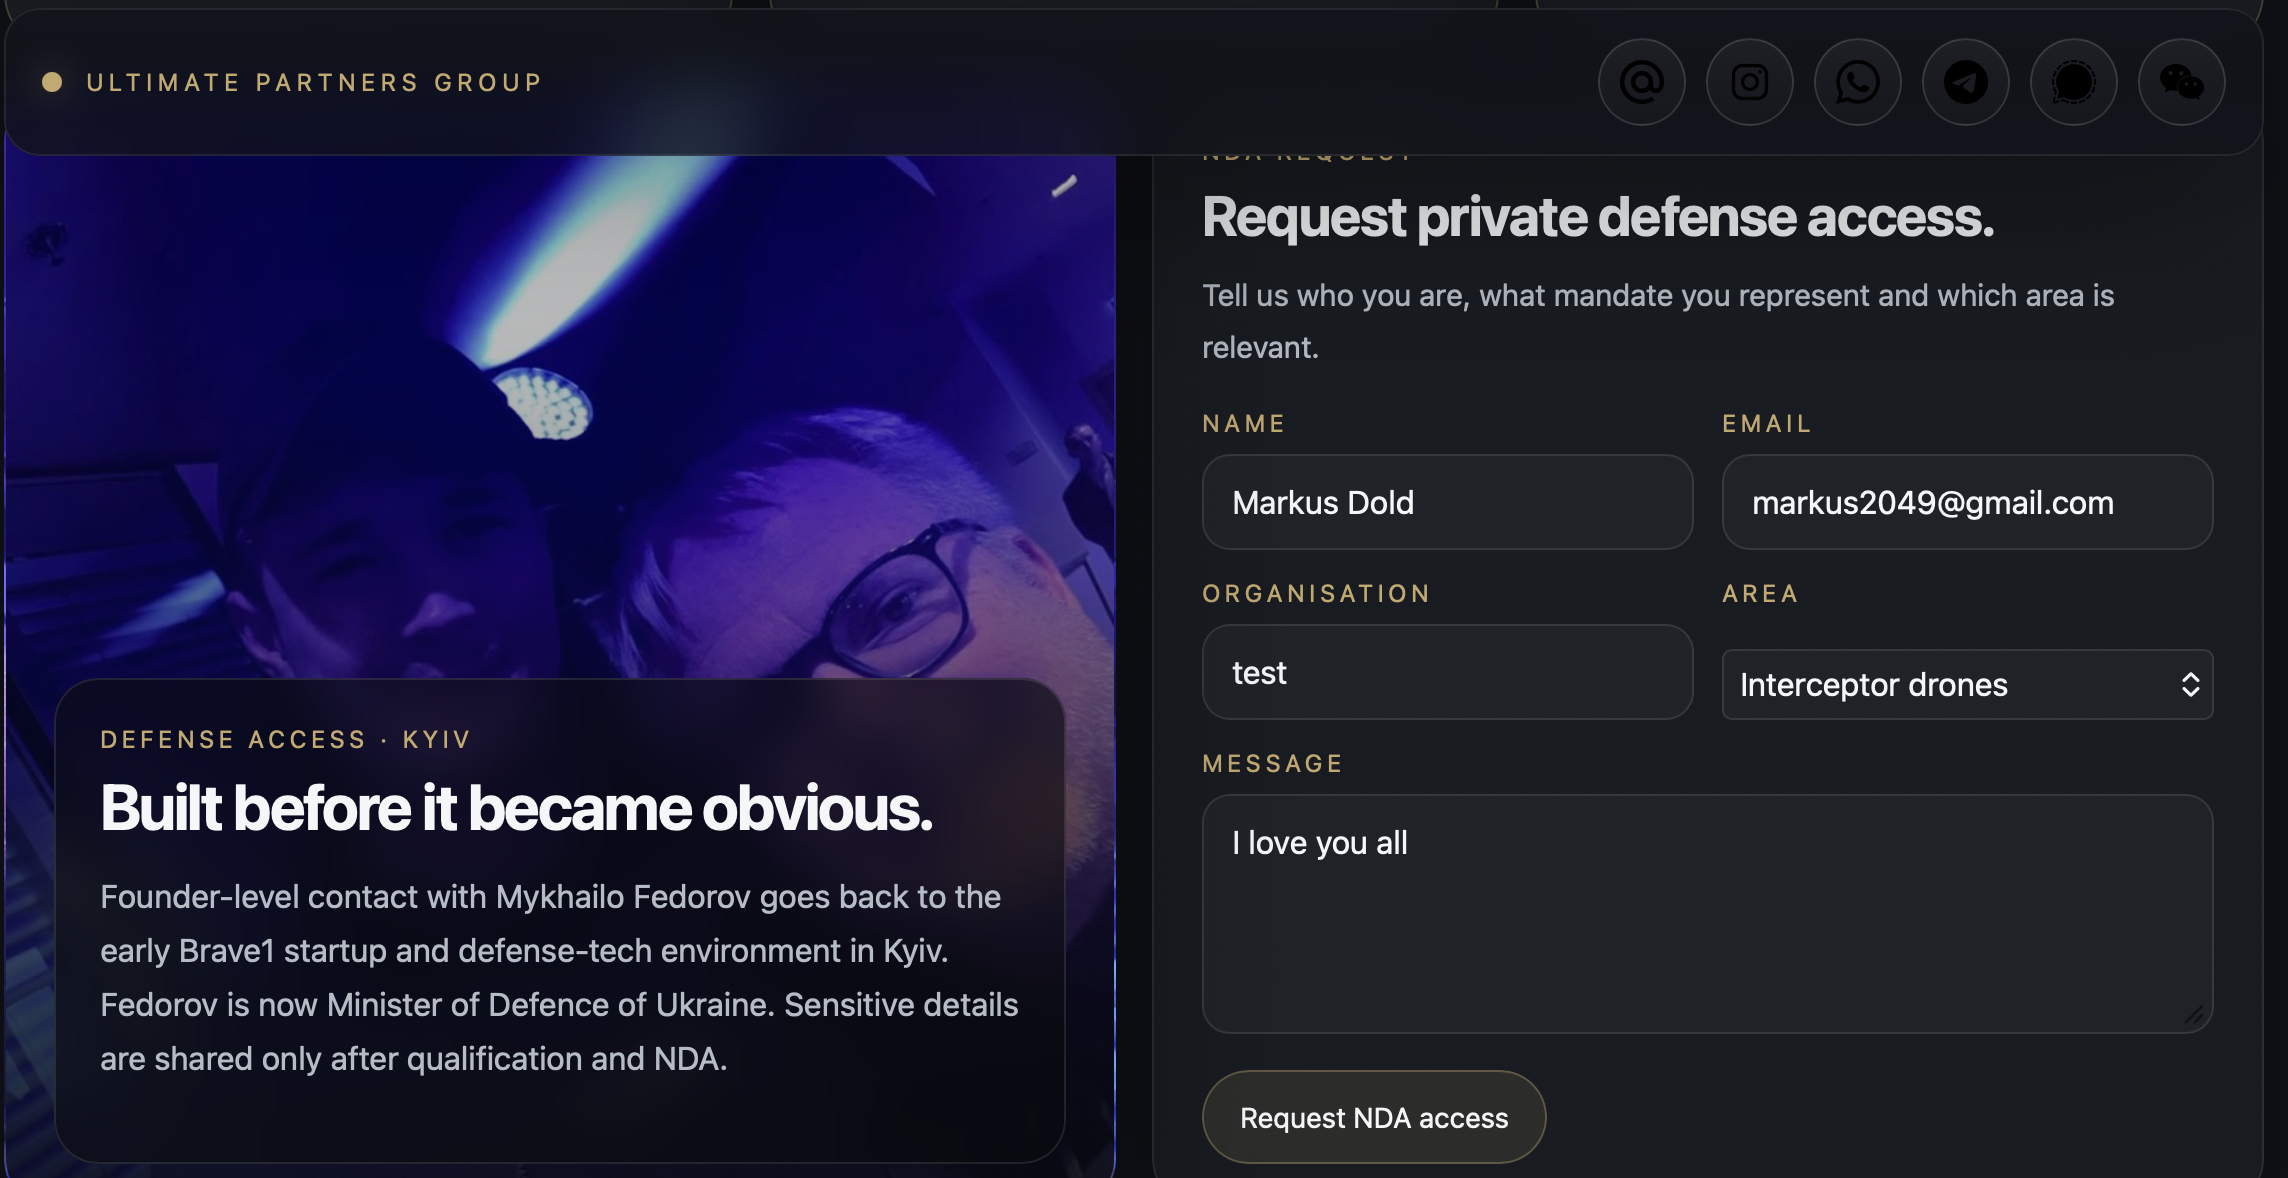This screenshot has height=1178, width=2288.
Task: Click the Ultimate Partners Group brand link
Action: pyautogui.click(x=314, y=82)
